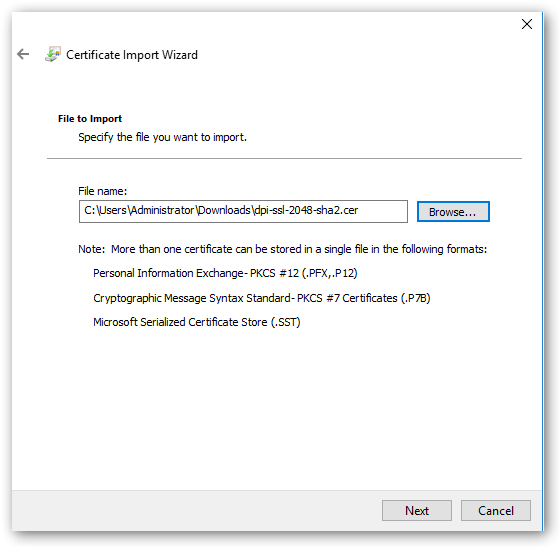The width and height of the screenshot is (560, 547).
Task: Click the Microsoft Serialized Certificate Store line
Action: [196, 322]
